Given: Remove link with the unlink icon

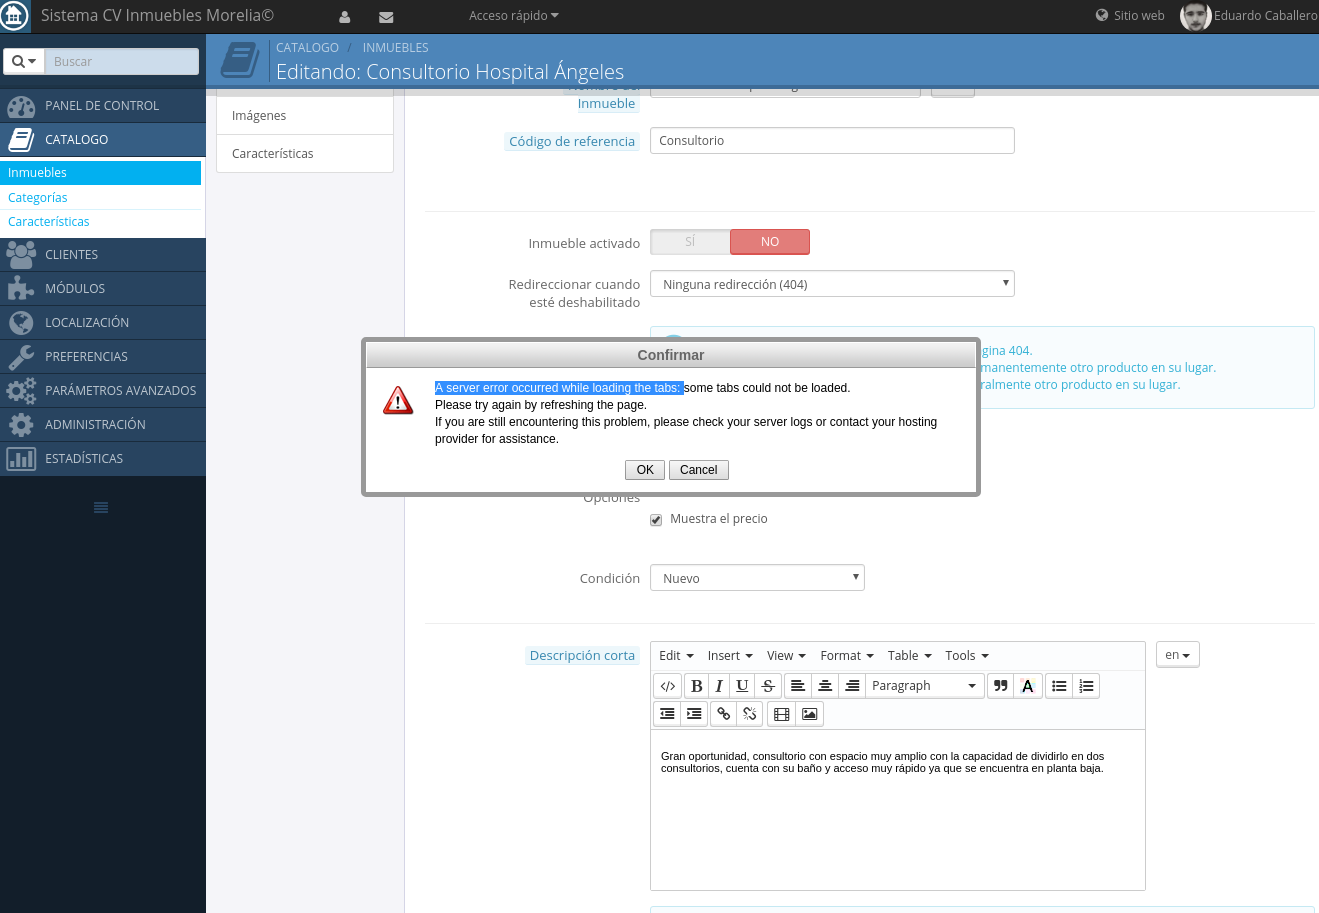Looking at the screenshot, I should point(750,714).
